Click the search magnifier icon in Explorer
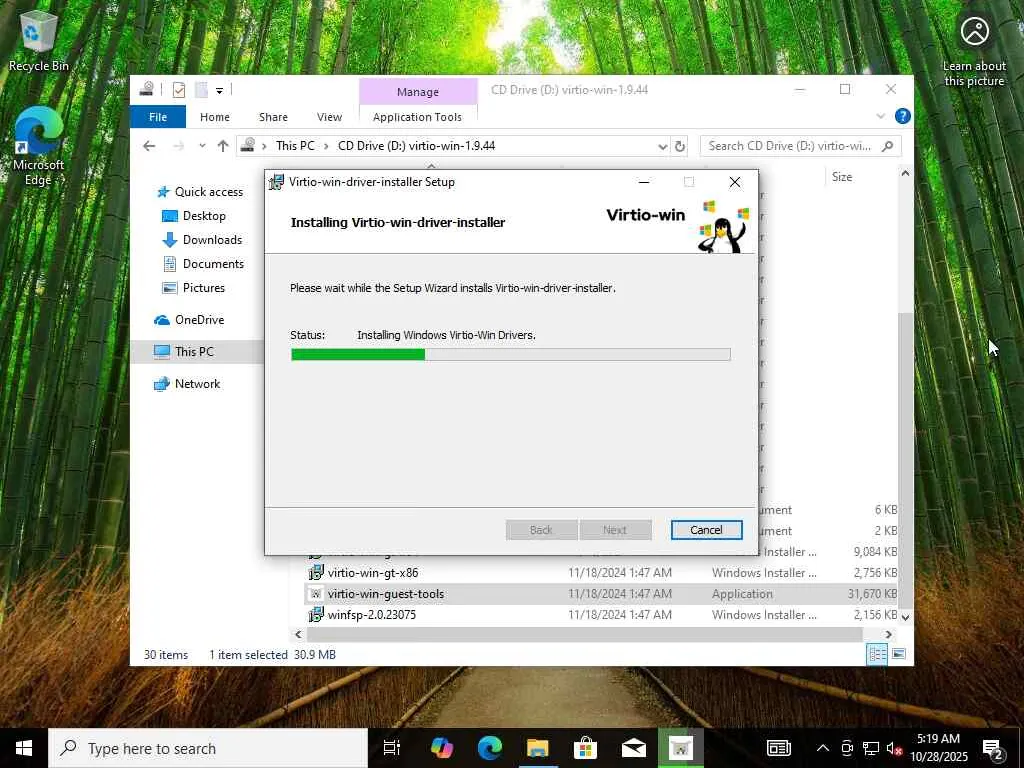The height and width of the screenshot is (768, 1024). click(887, 146)
